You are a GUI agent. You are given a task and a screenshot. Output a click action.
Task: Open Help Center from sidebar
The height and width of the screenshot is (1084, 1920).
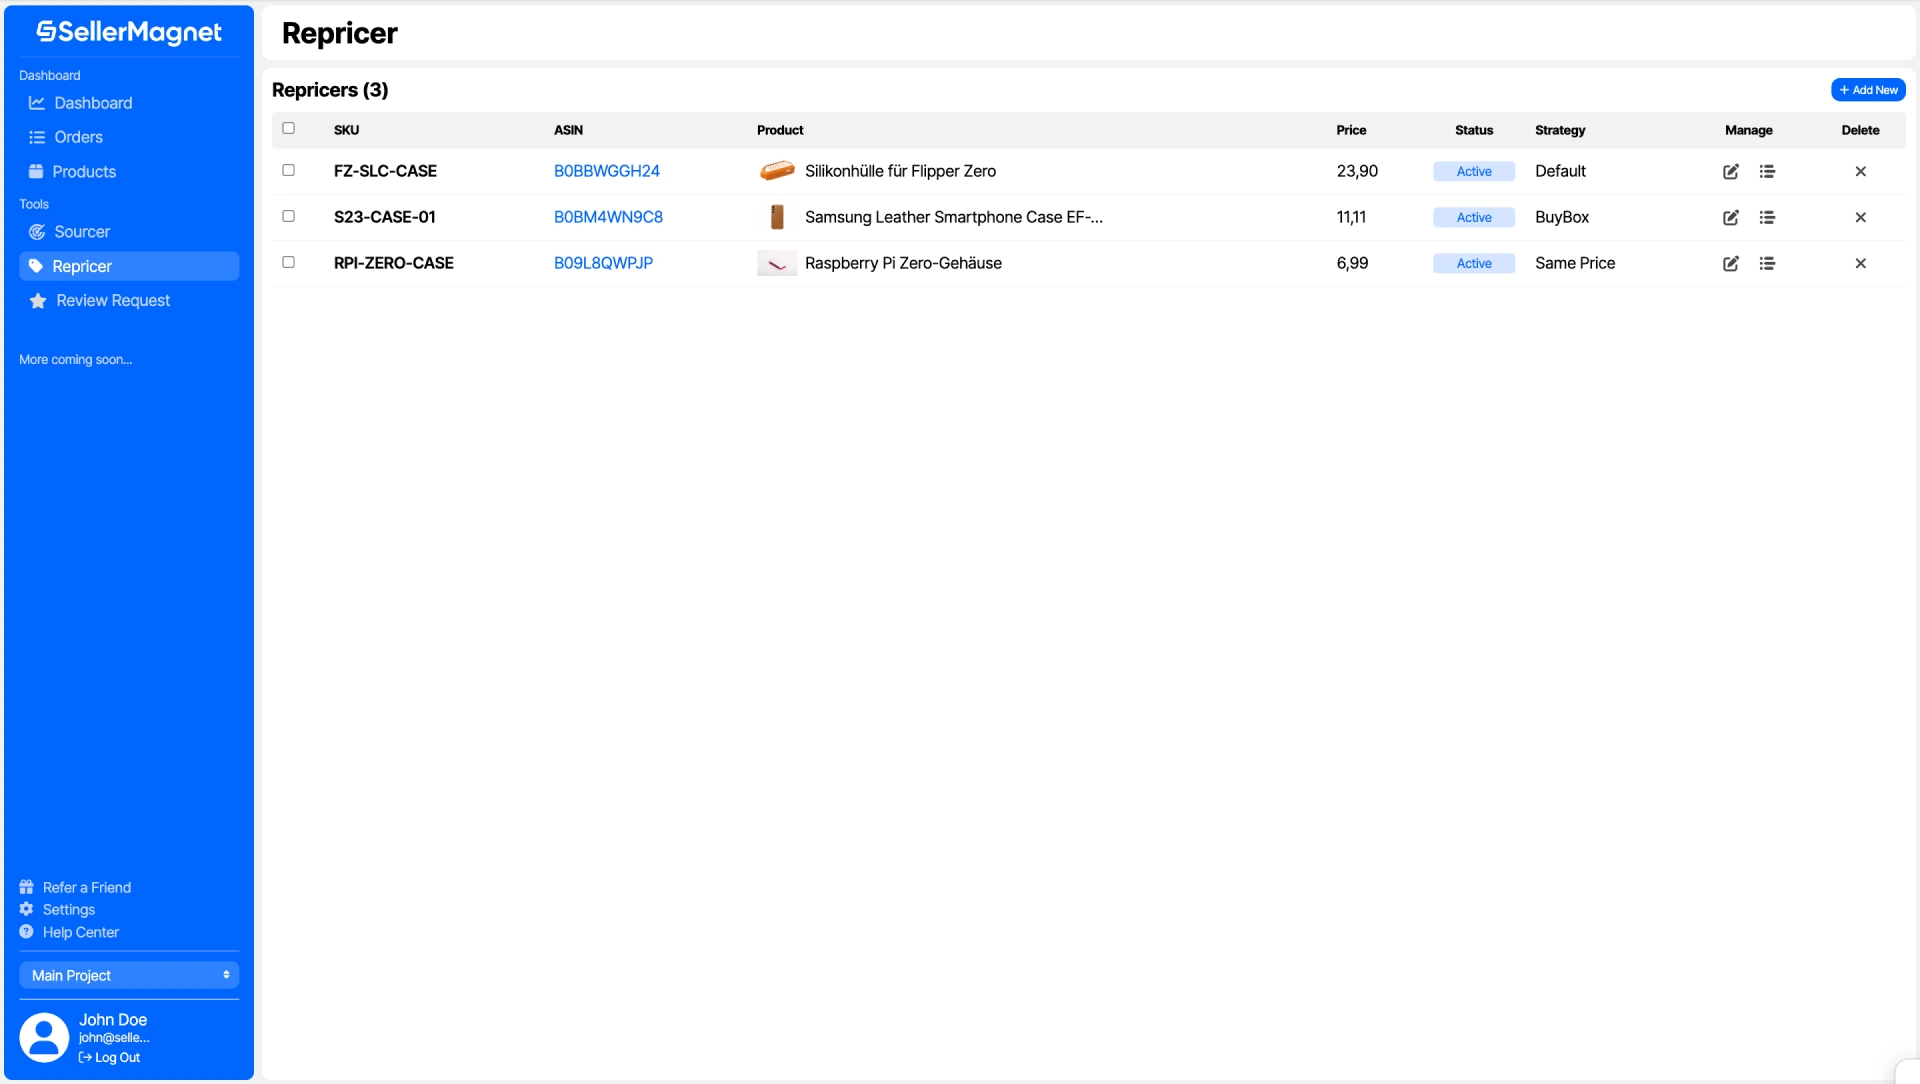click(80, 932)
